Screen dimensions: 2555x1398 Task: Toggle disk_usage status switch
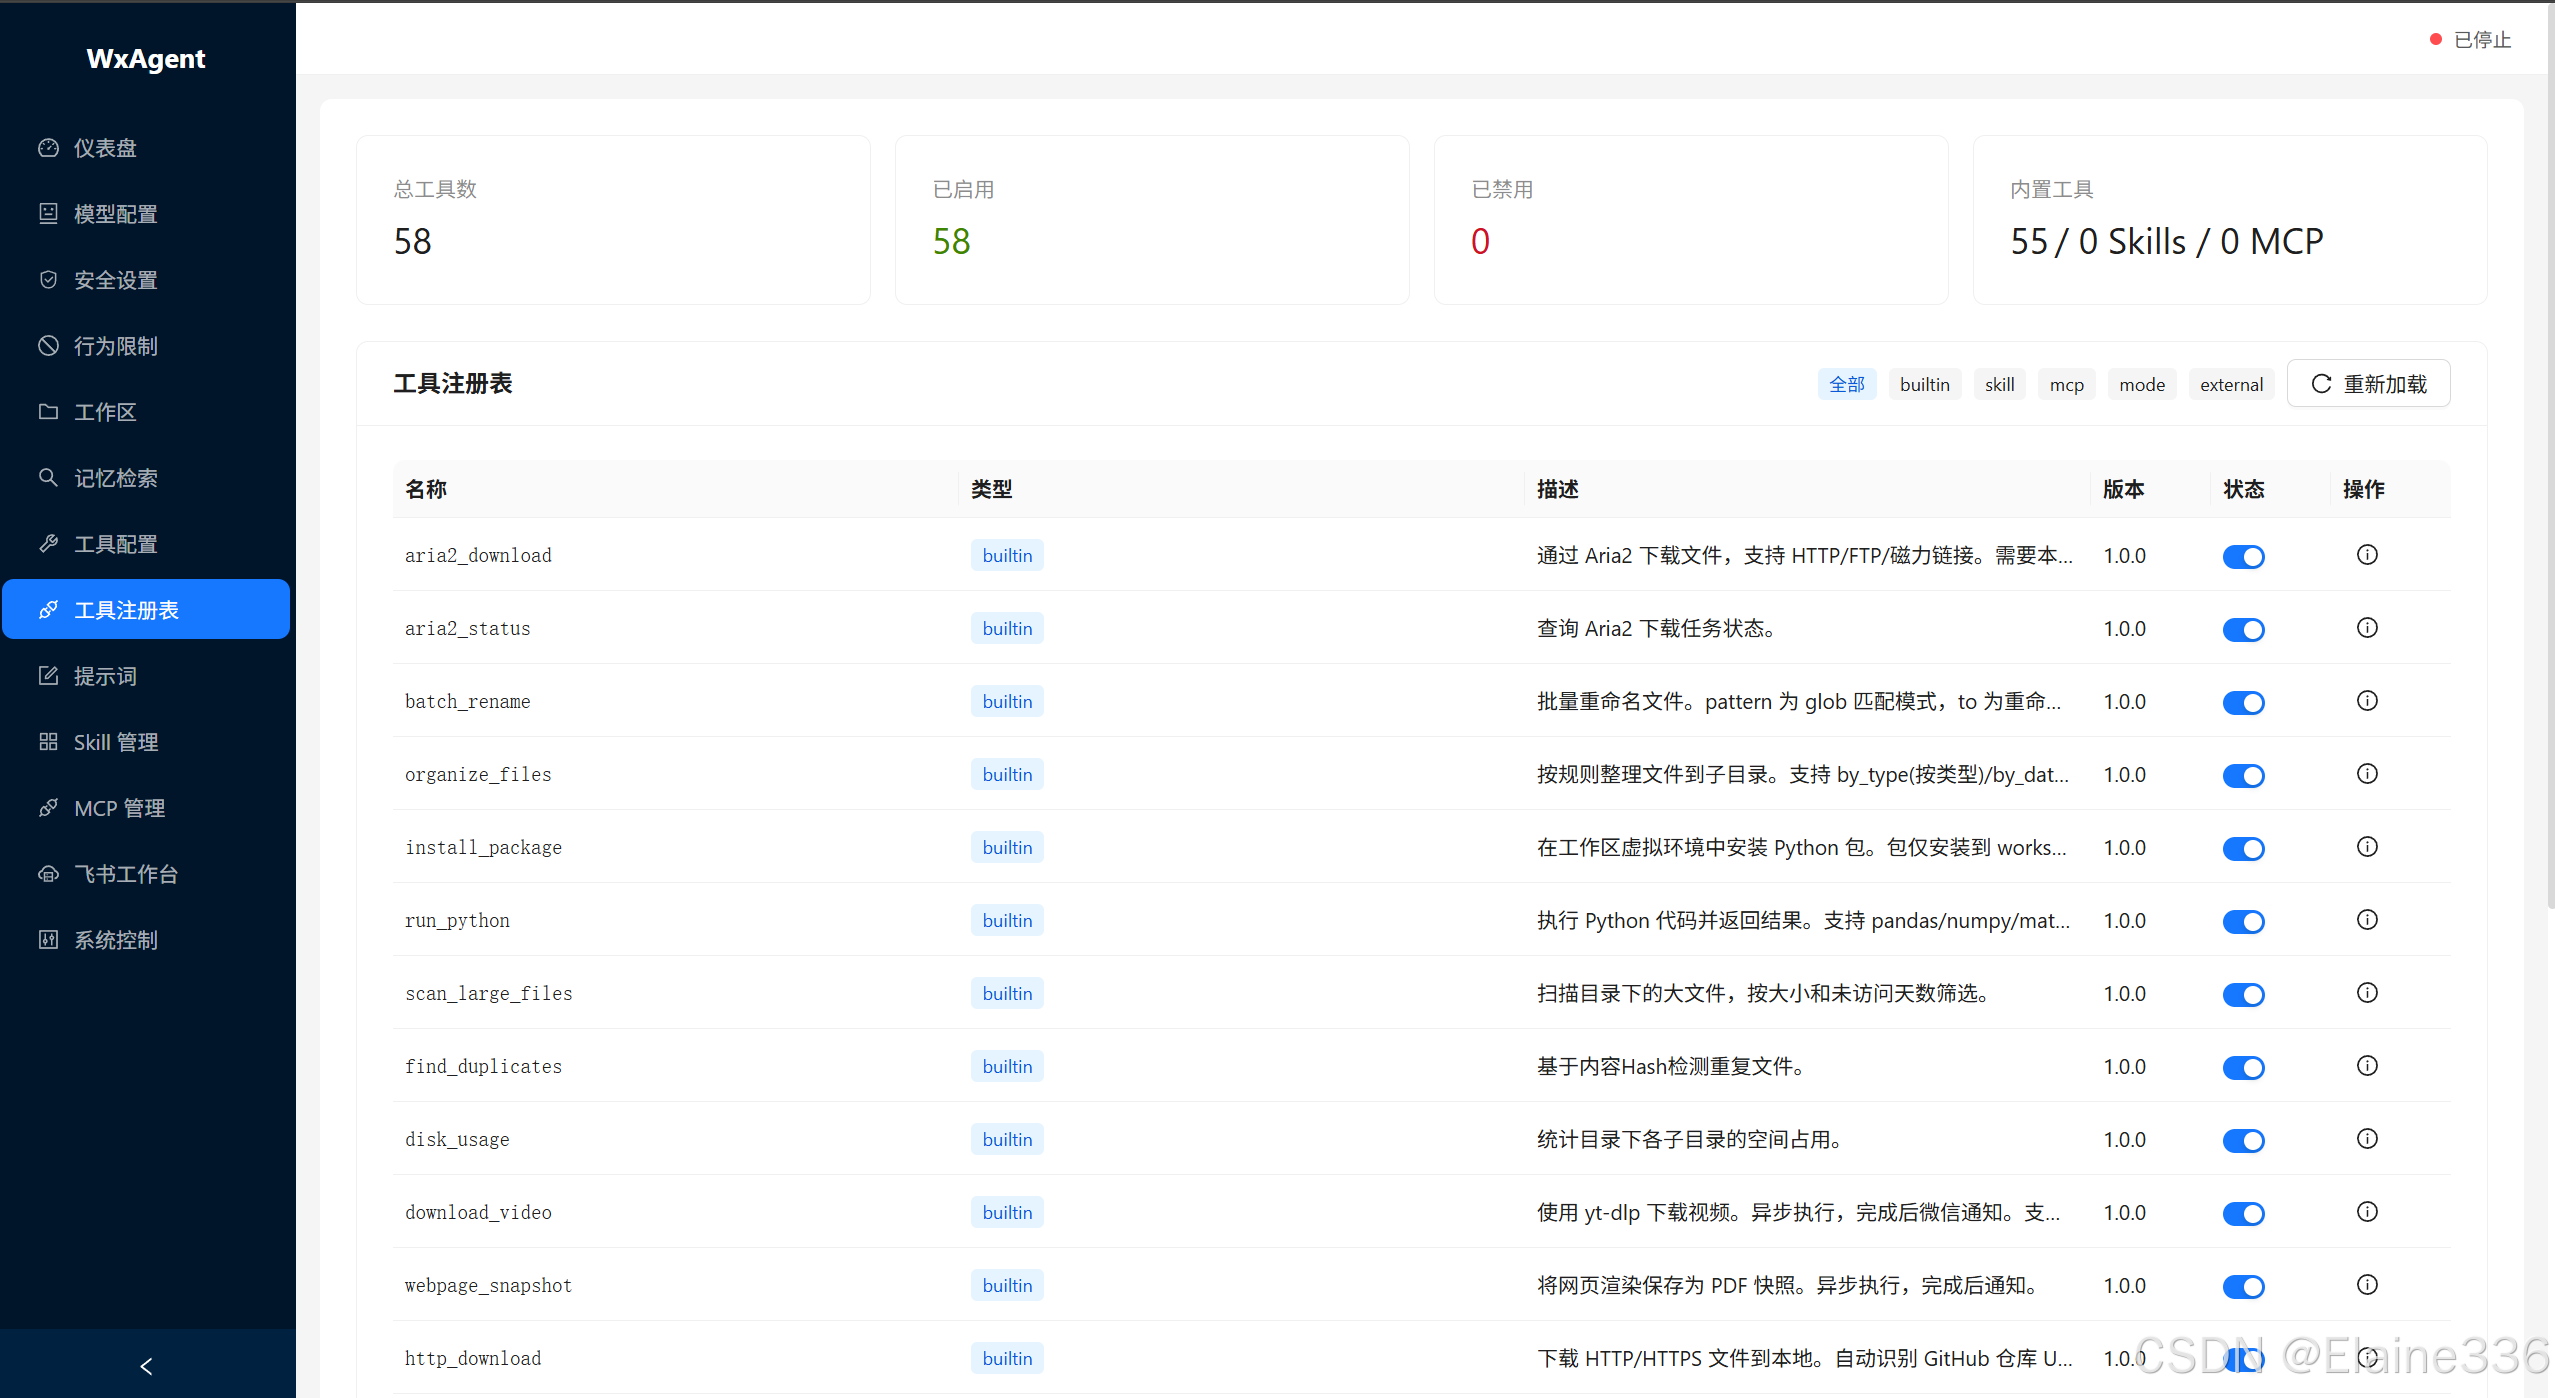click(2243, 1141)
